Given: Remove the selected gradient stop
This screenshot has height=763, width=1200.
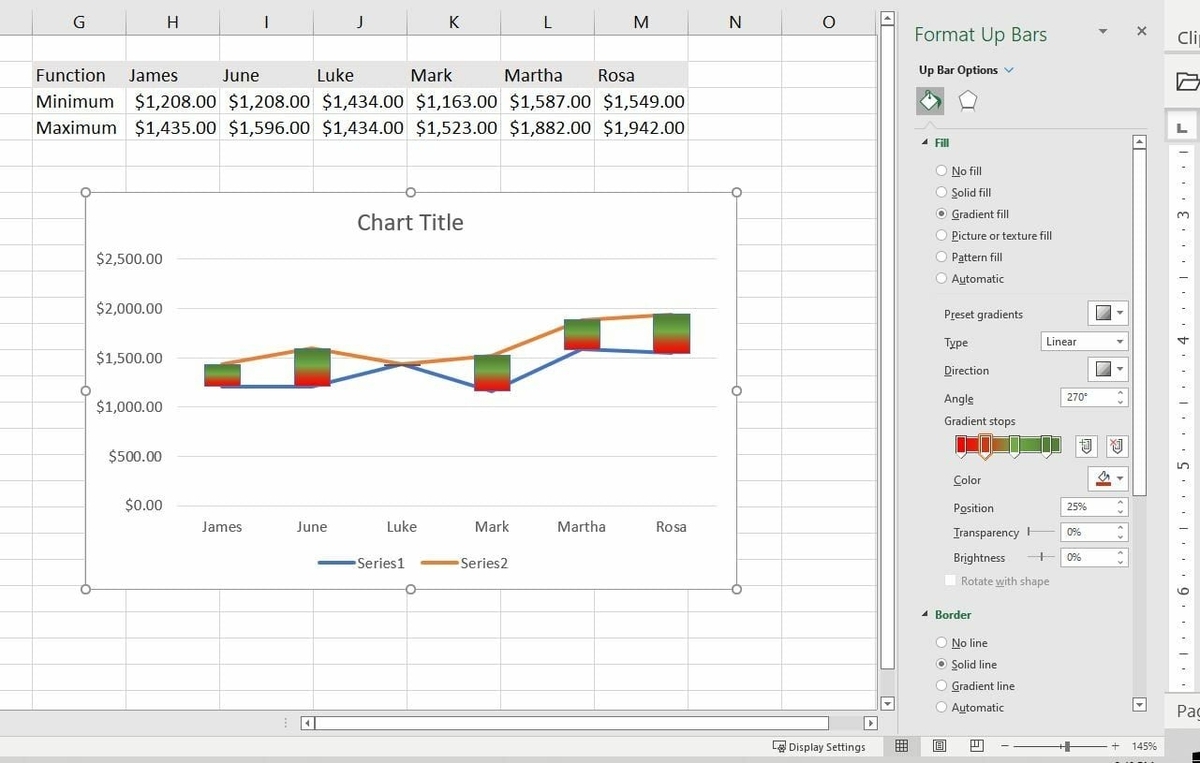Looking at the screenshot, I should click(x=1116, y=446).
